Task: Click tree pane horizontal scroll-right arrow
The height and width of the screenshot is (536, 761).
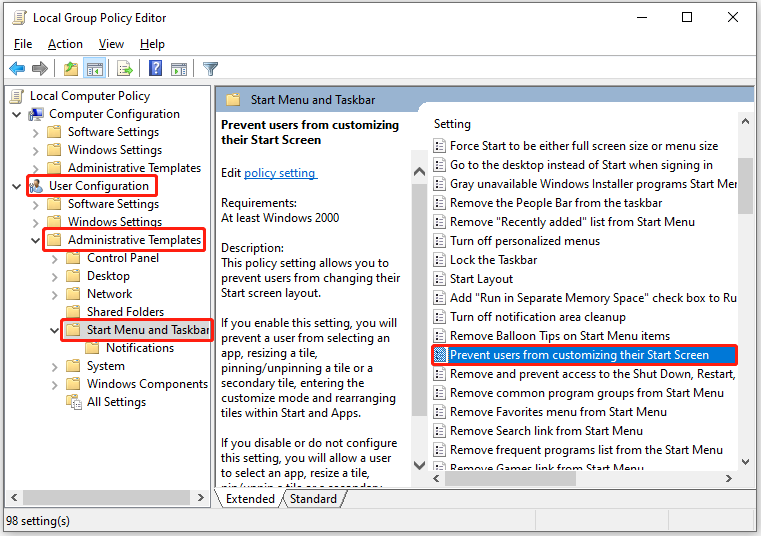Action: [200, 498]
